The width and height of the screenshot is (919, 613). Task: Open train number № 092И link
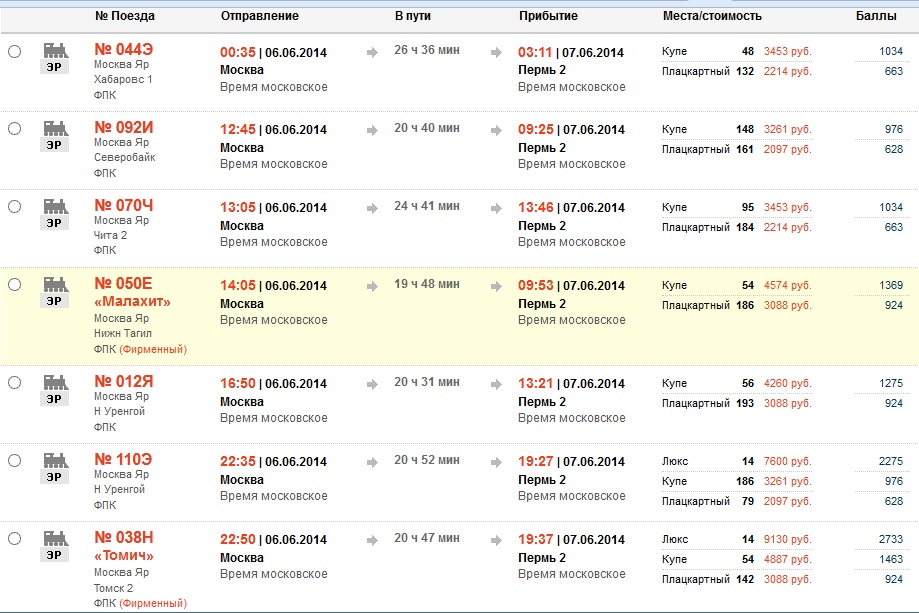pos(124,128)
